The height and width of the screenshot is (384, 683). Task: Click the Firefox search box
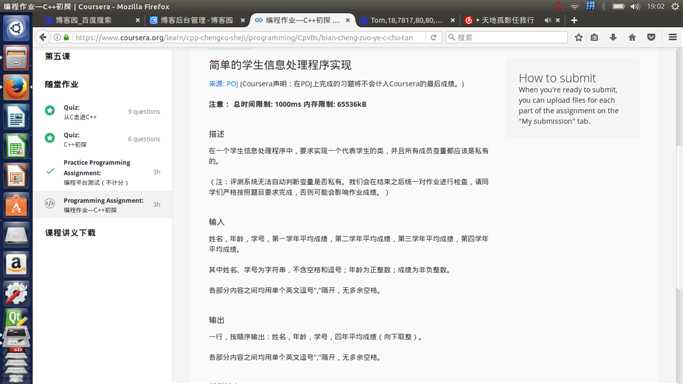(507, 37)
